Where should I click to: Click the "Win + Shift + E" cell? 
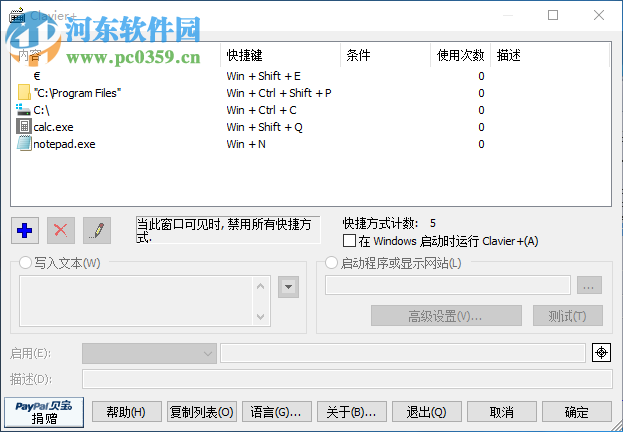pyautogui.click(x=263, y=76)
